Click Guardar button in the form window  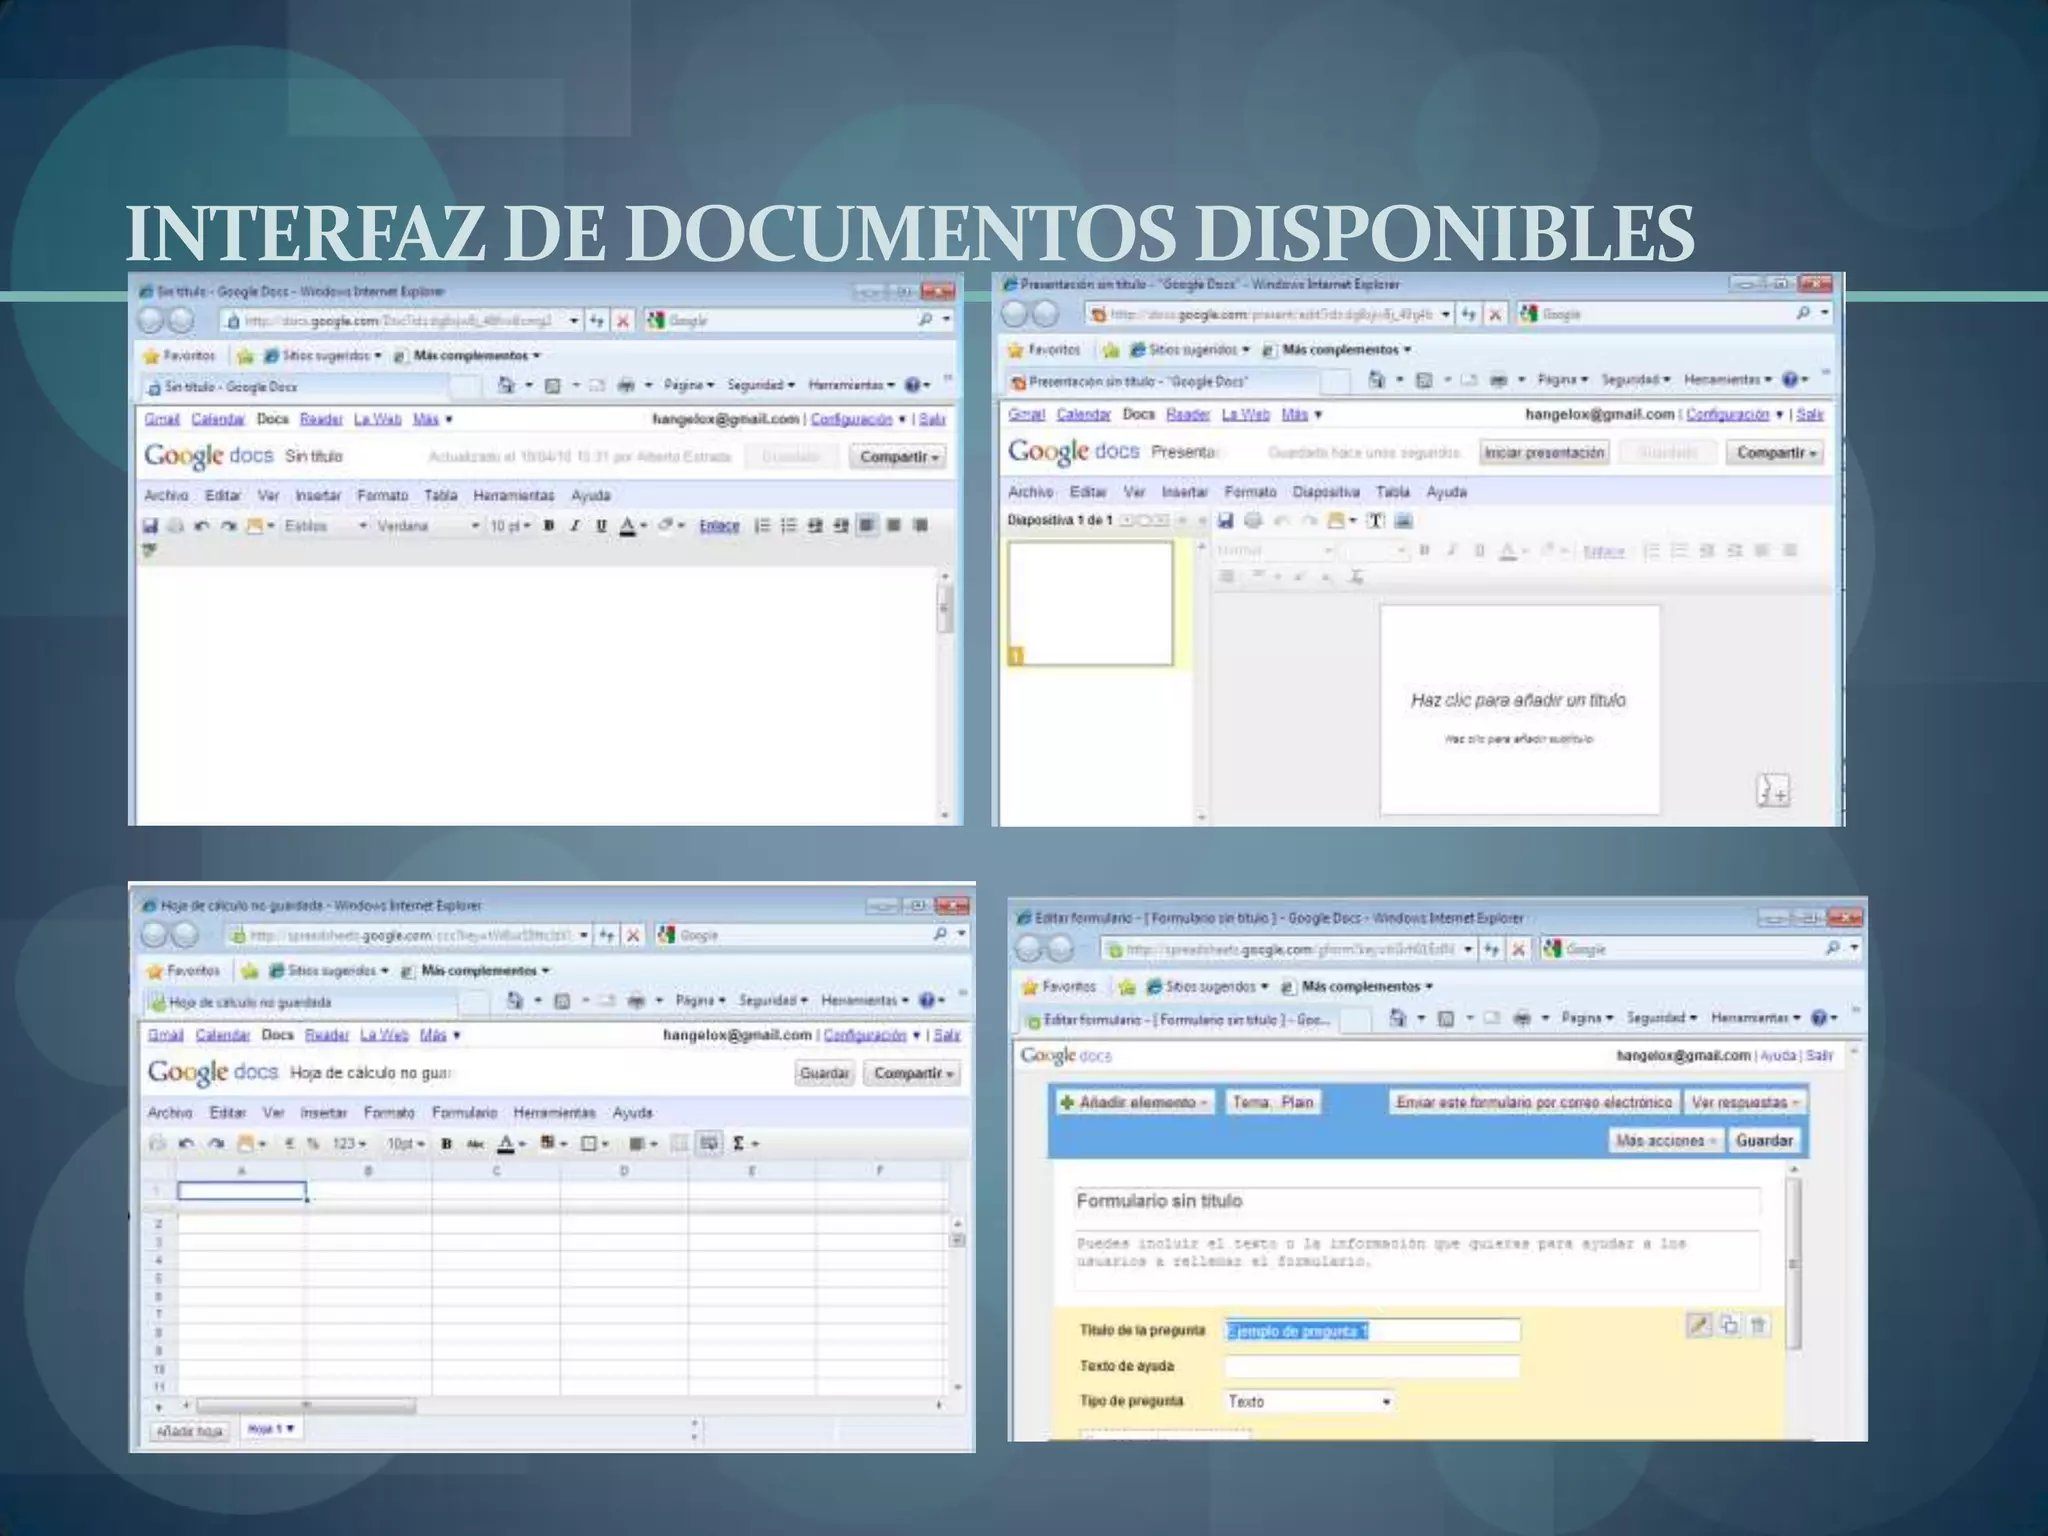click(x=1764, y=1141)
